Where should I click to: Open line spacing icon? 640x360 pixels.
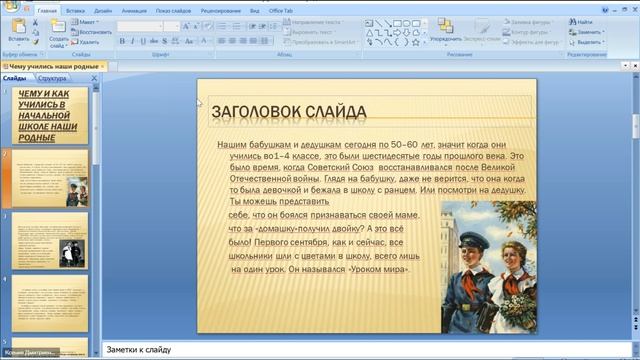[273, 27]
